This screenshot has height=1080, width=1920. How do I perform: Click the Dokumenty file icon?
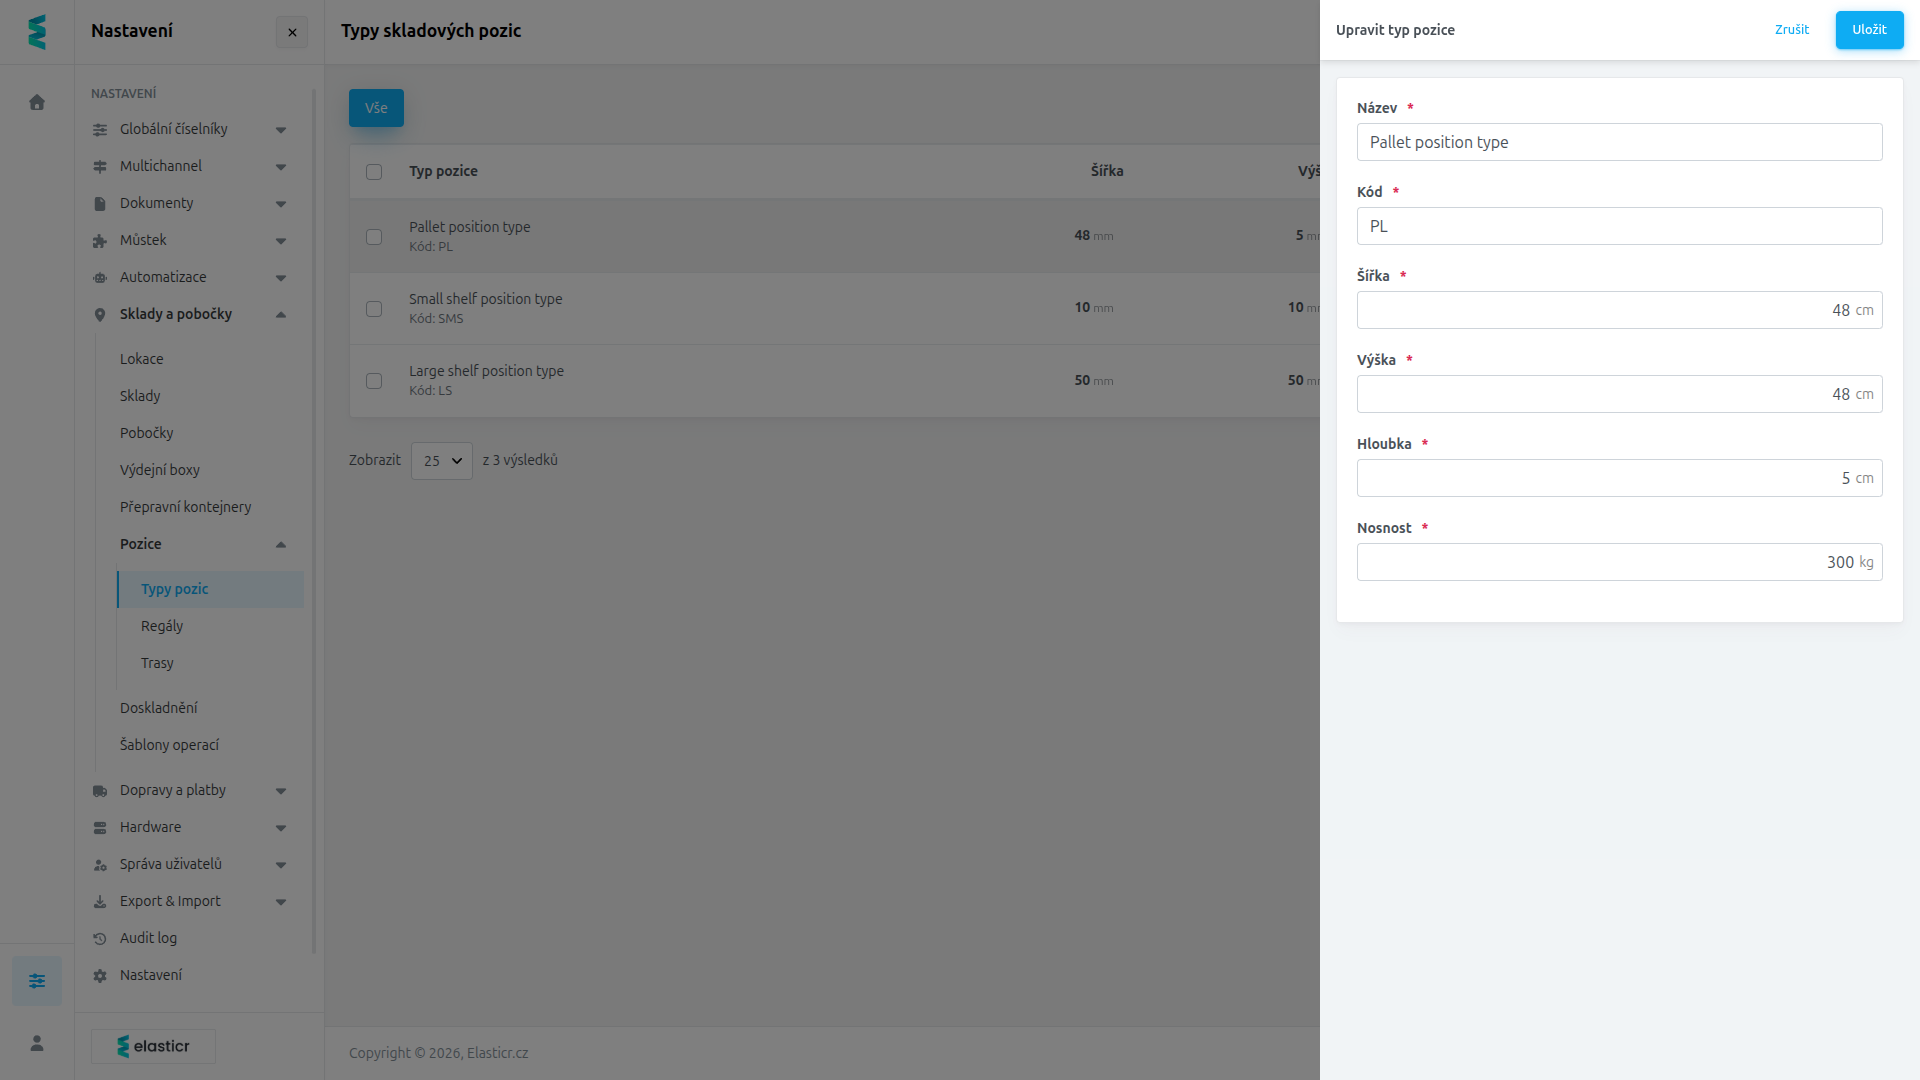click(100, 204)
